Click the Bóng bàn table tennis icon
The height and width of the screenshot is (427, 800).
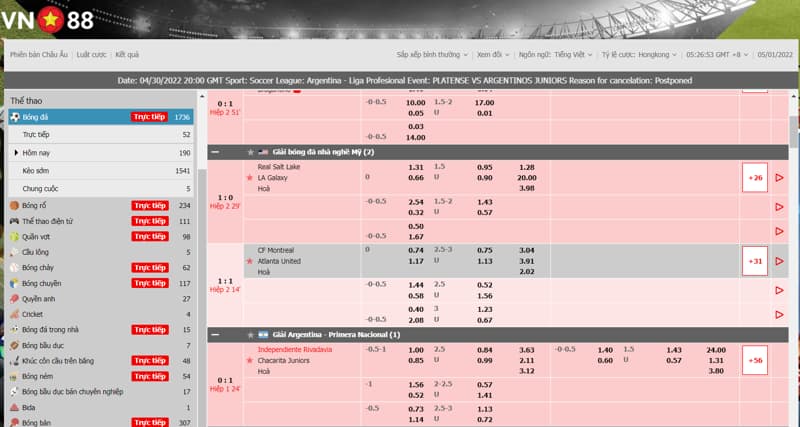14,422
